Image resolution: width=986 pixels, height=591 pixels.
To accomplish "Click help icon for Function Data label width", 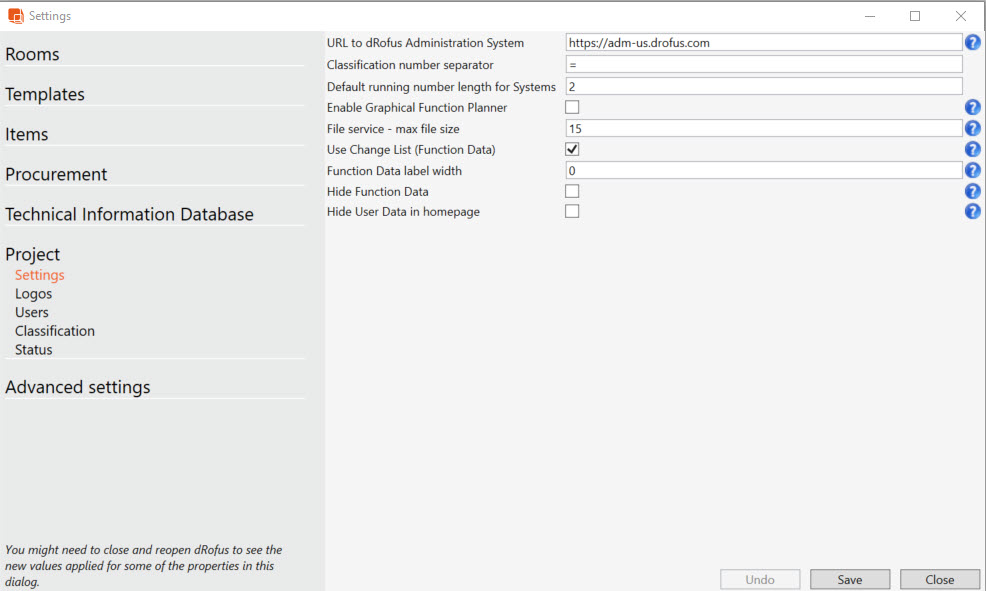I will [972, 171].
